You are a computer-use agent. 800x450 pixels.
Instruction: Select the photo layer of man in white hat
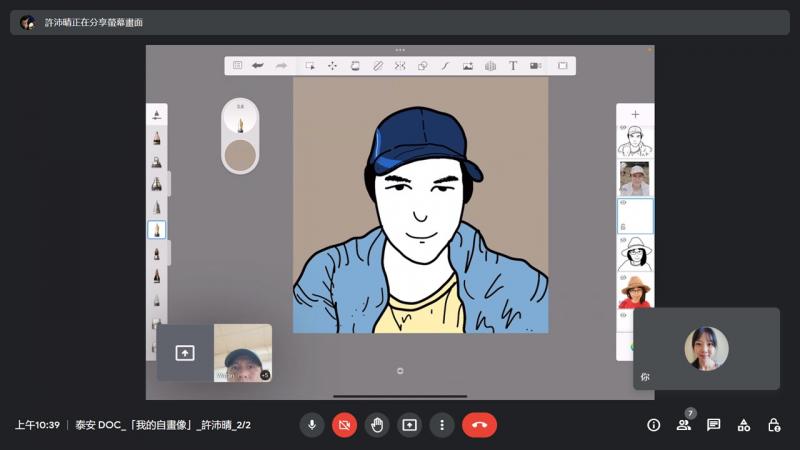(x=635, y=179)
